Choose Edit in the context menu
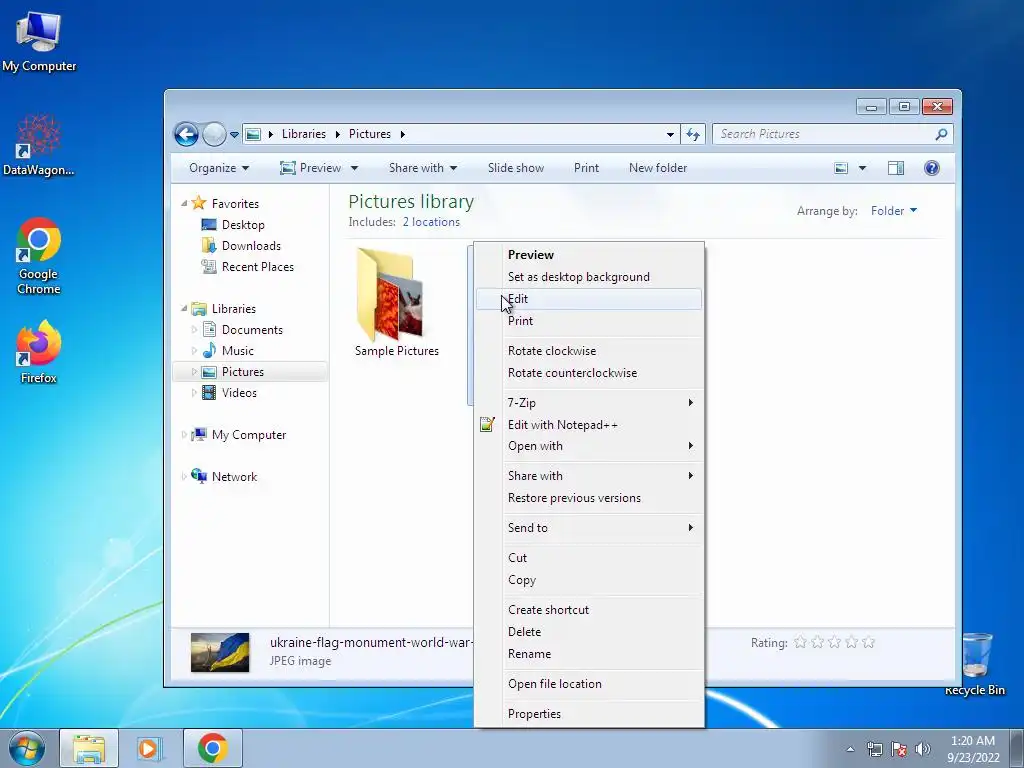1024x768 pixels. pos(589,299)
